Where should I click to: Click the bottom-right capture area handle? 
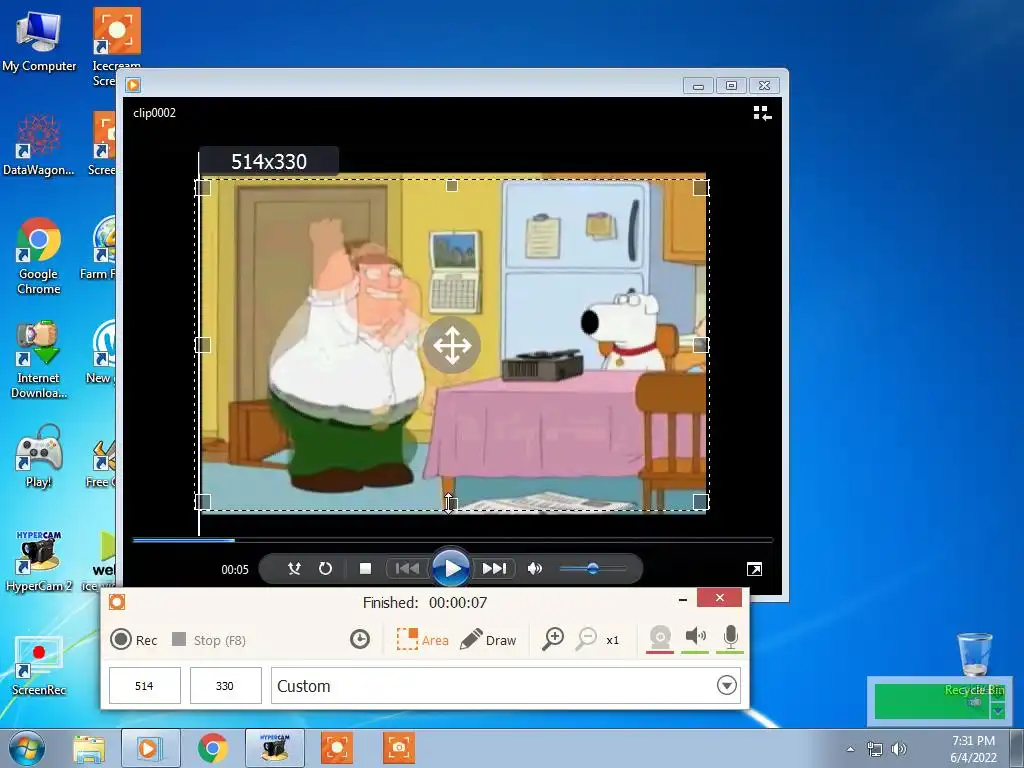[x=701, y=502]
